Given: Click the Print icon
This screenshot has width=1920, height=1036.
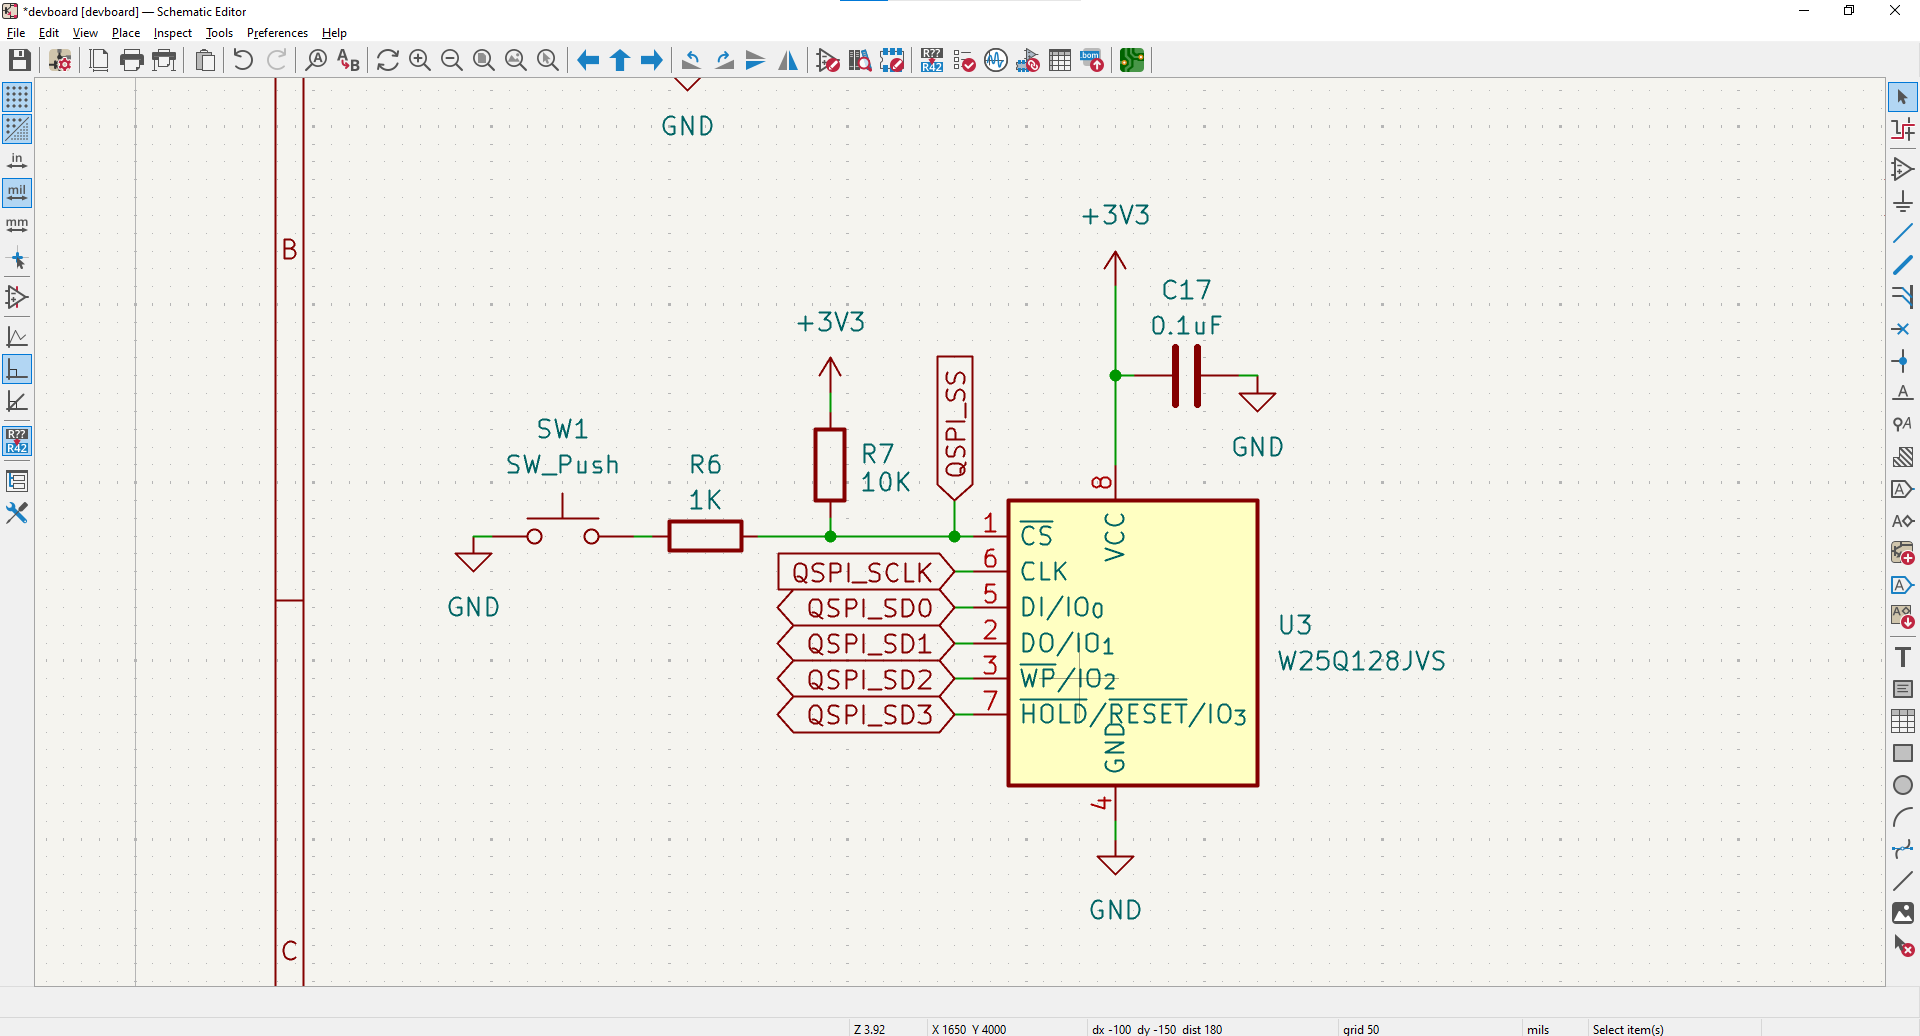Looking at the screenshot, I should point(131,61).
